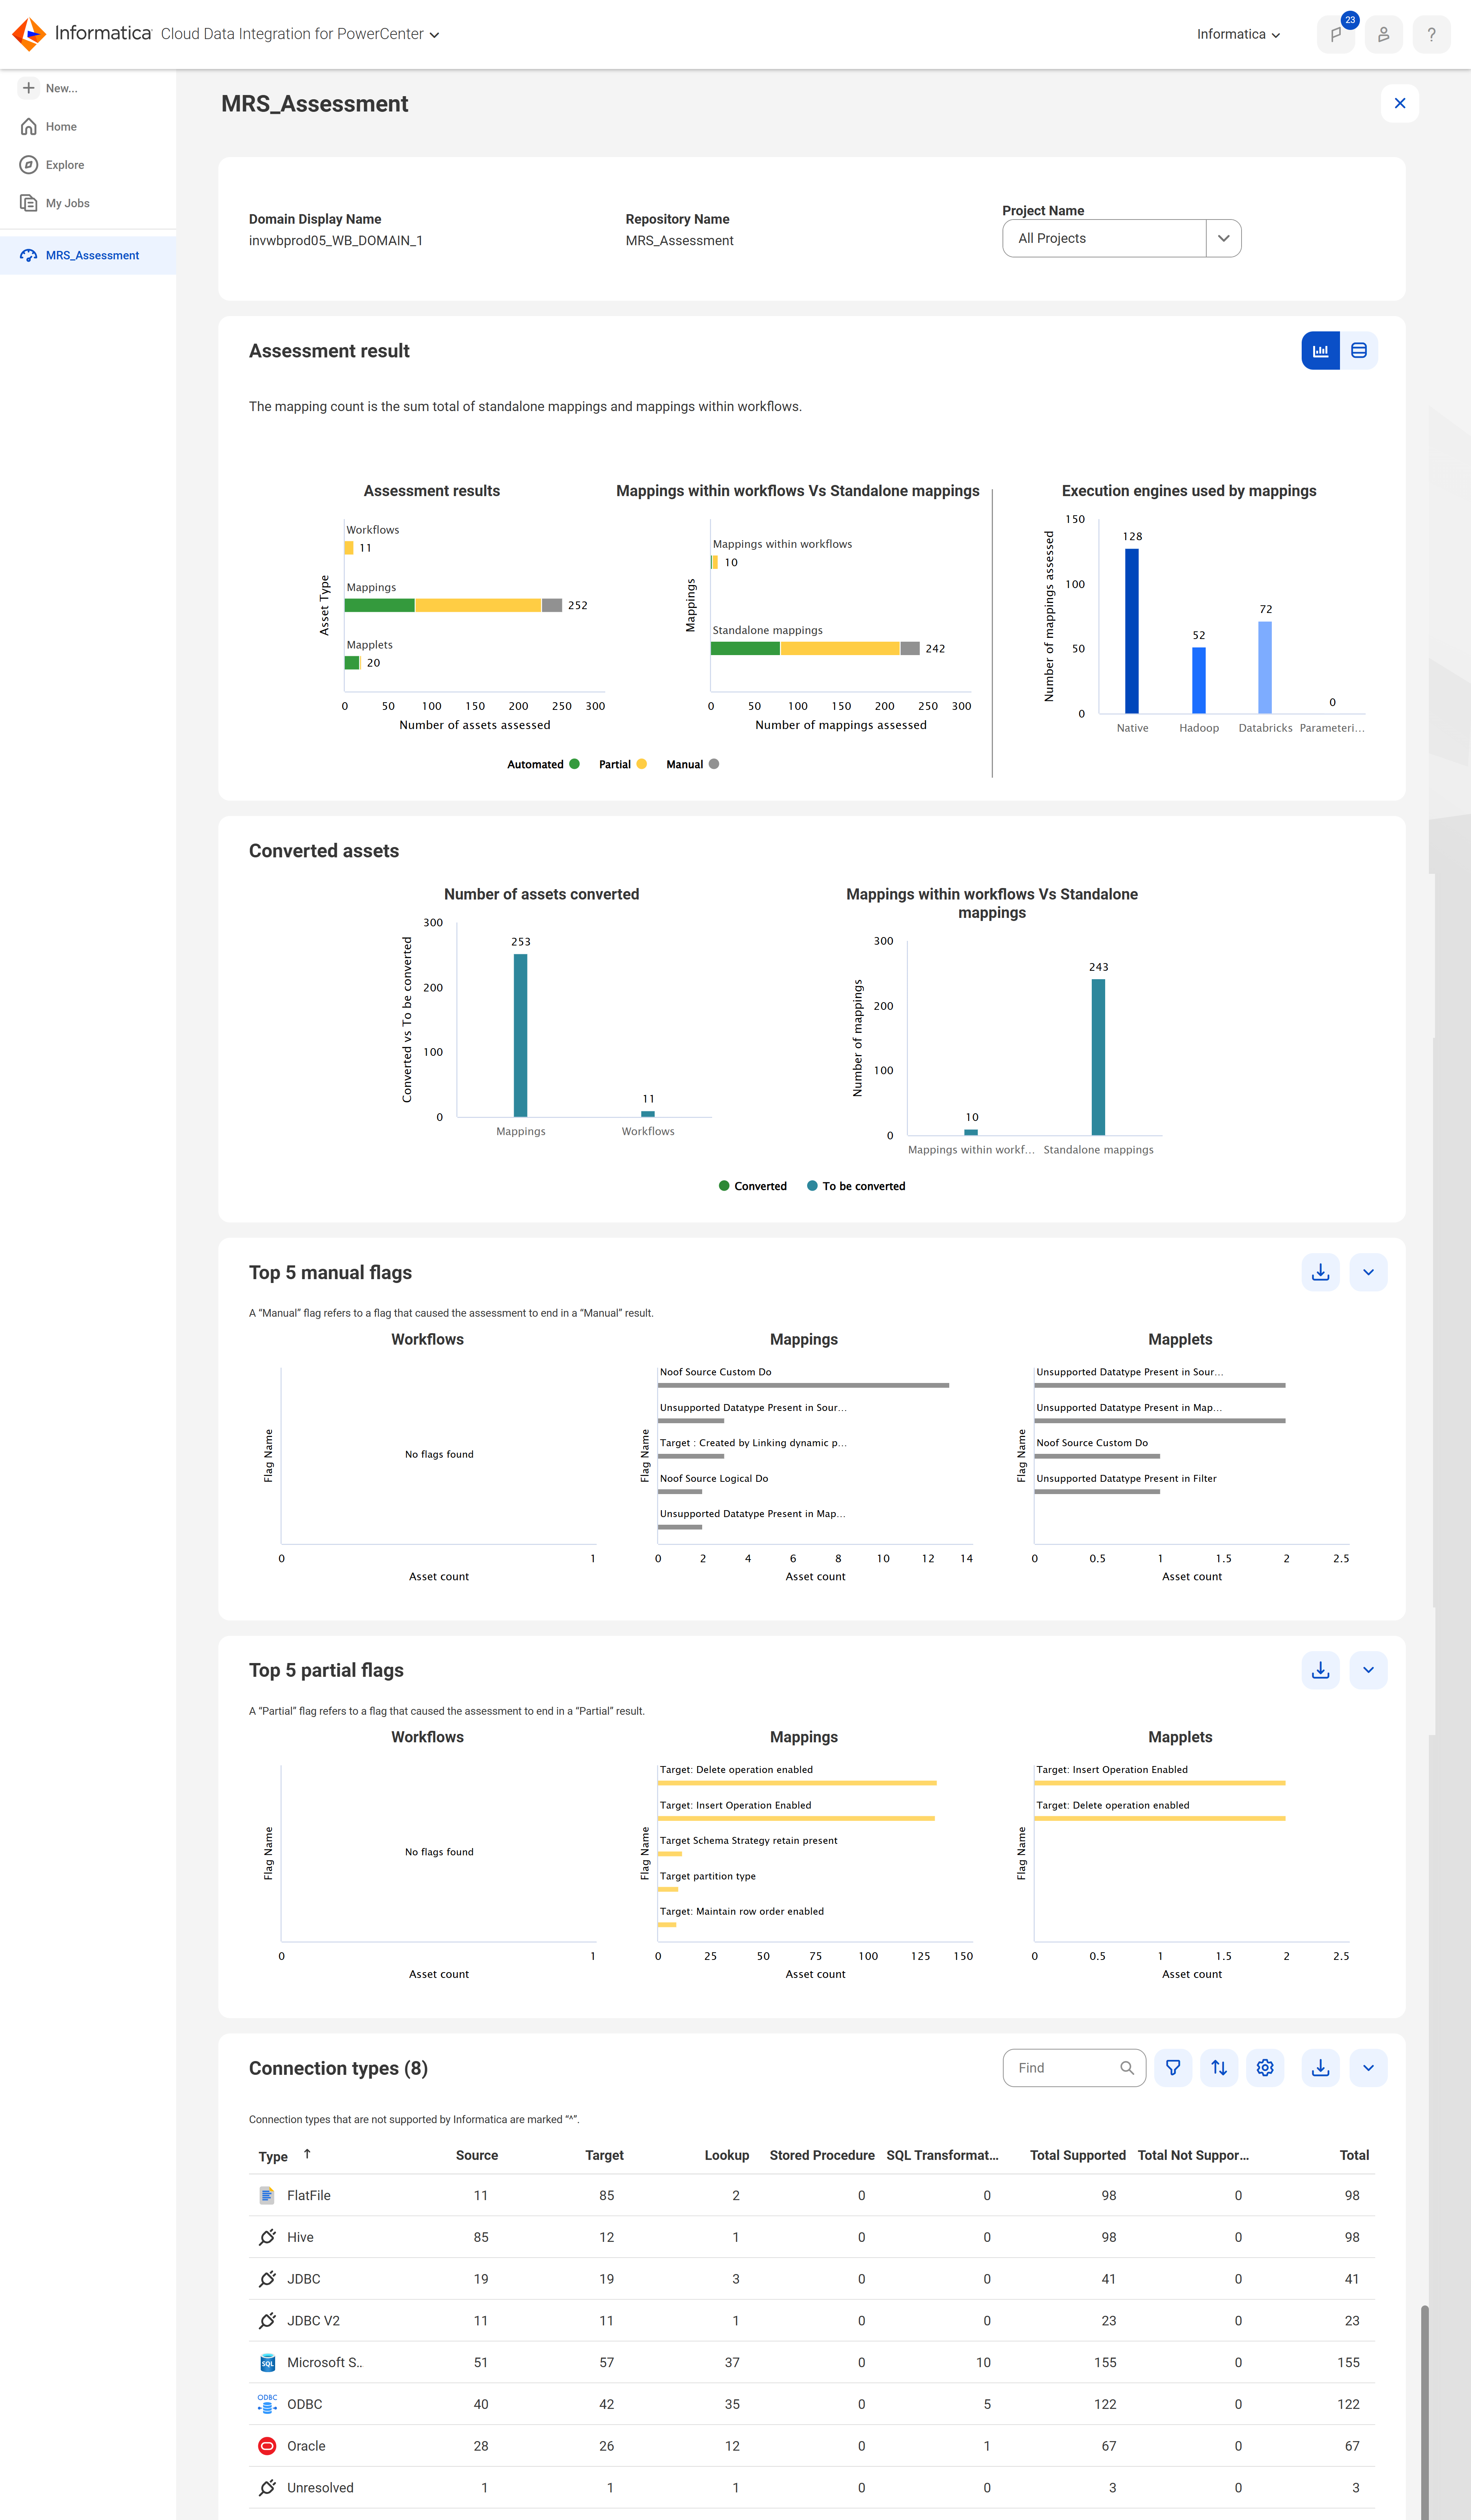This screenshot has height=2520, width=1471.
Task: Click the search magnifier icon in Find
Action: tap(1127, 2068)
